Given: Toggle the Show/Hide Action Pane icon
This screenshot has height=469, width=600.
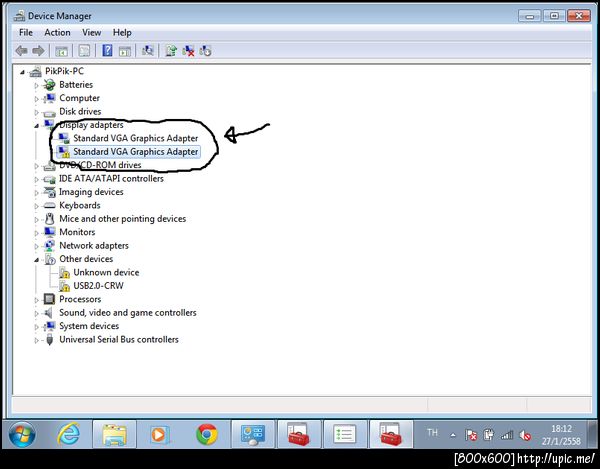Looking at the screenshot, I should (x=125, y=50).
